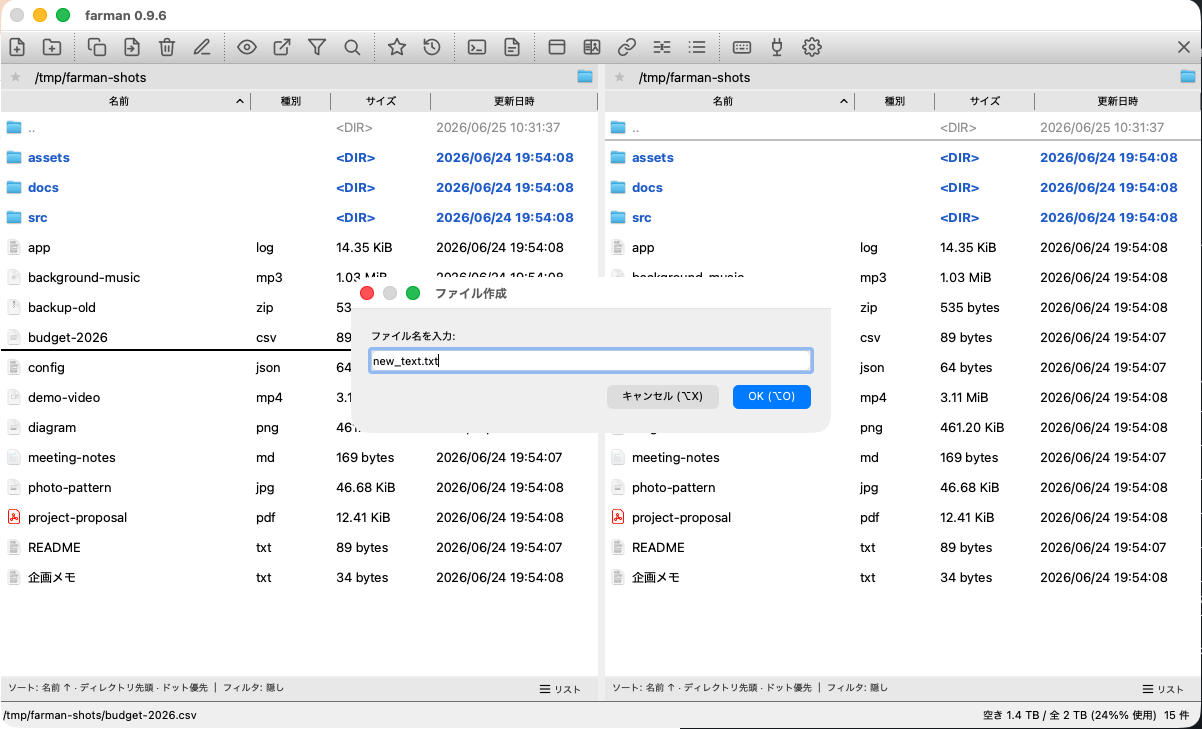Sort left pane by 更新日時 column header
Image resolution: width=1202 pixels, height=729 pixels.
tap(514, 101)
